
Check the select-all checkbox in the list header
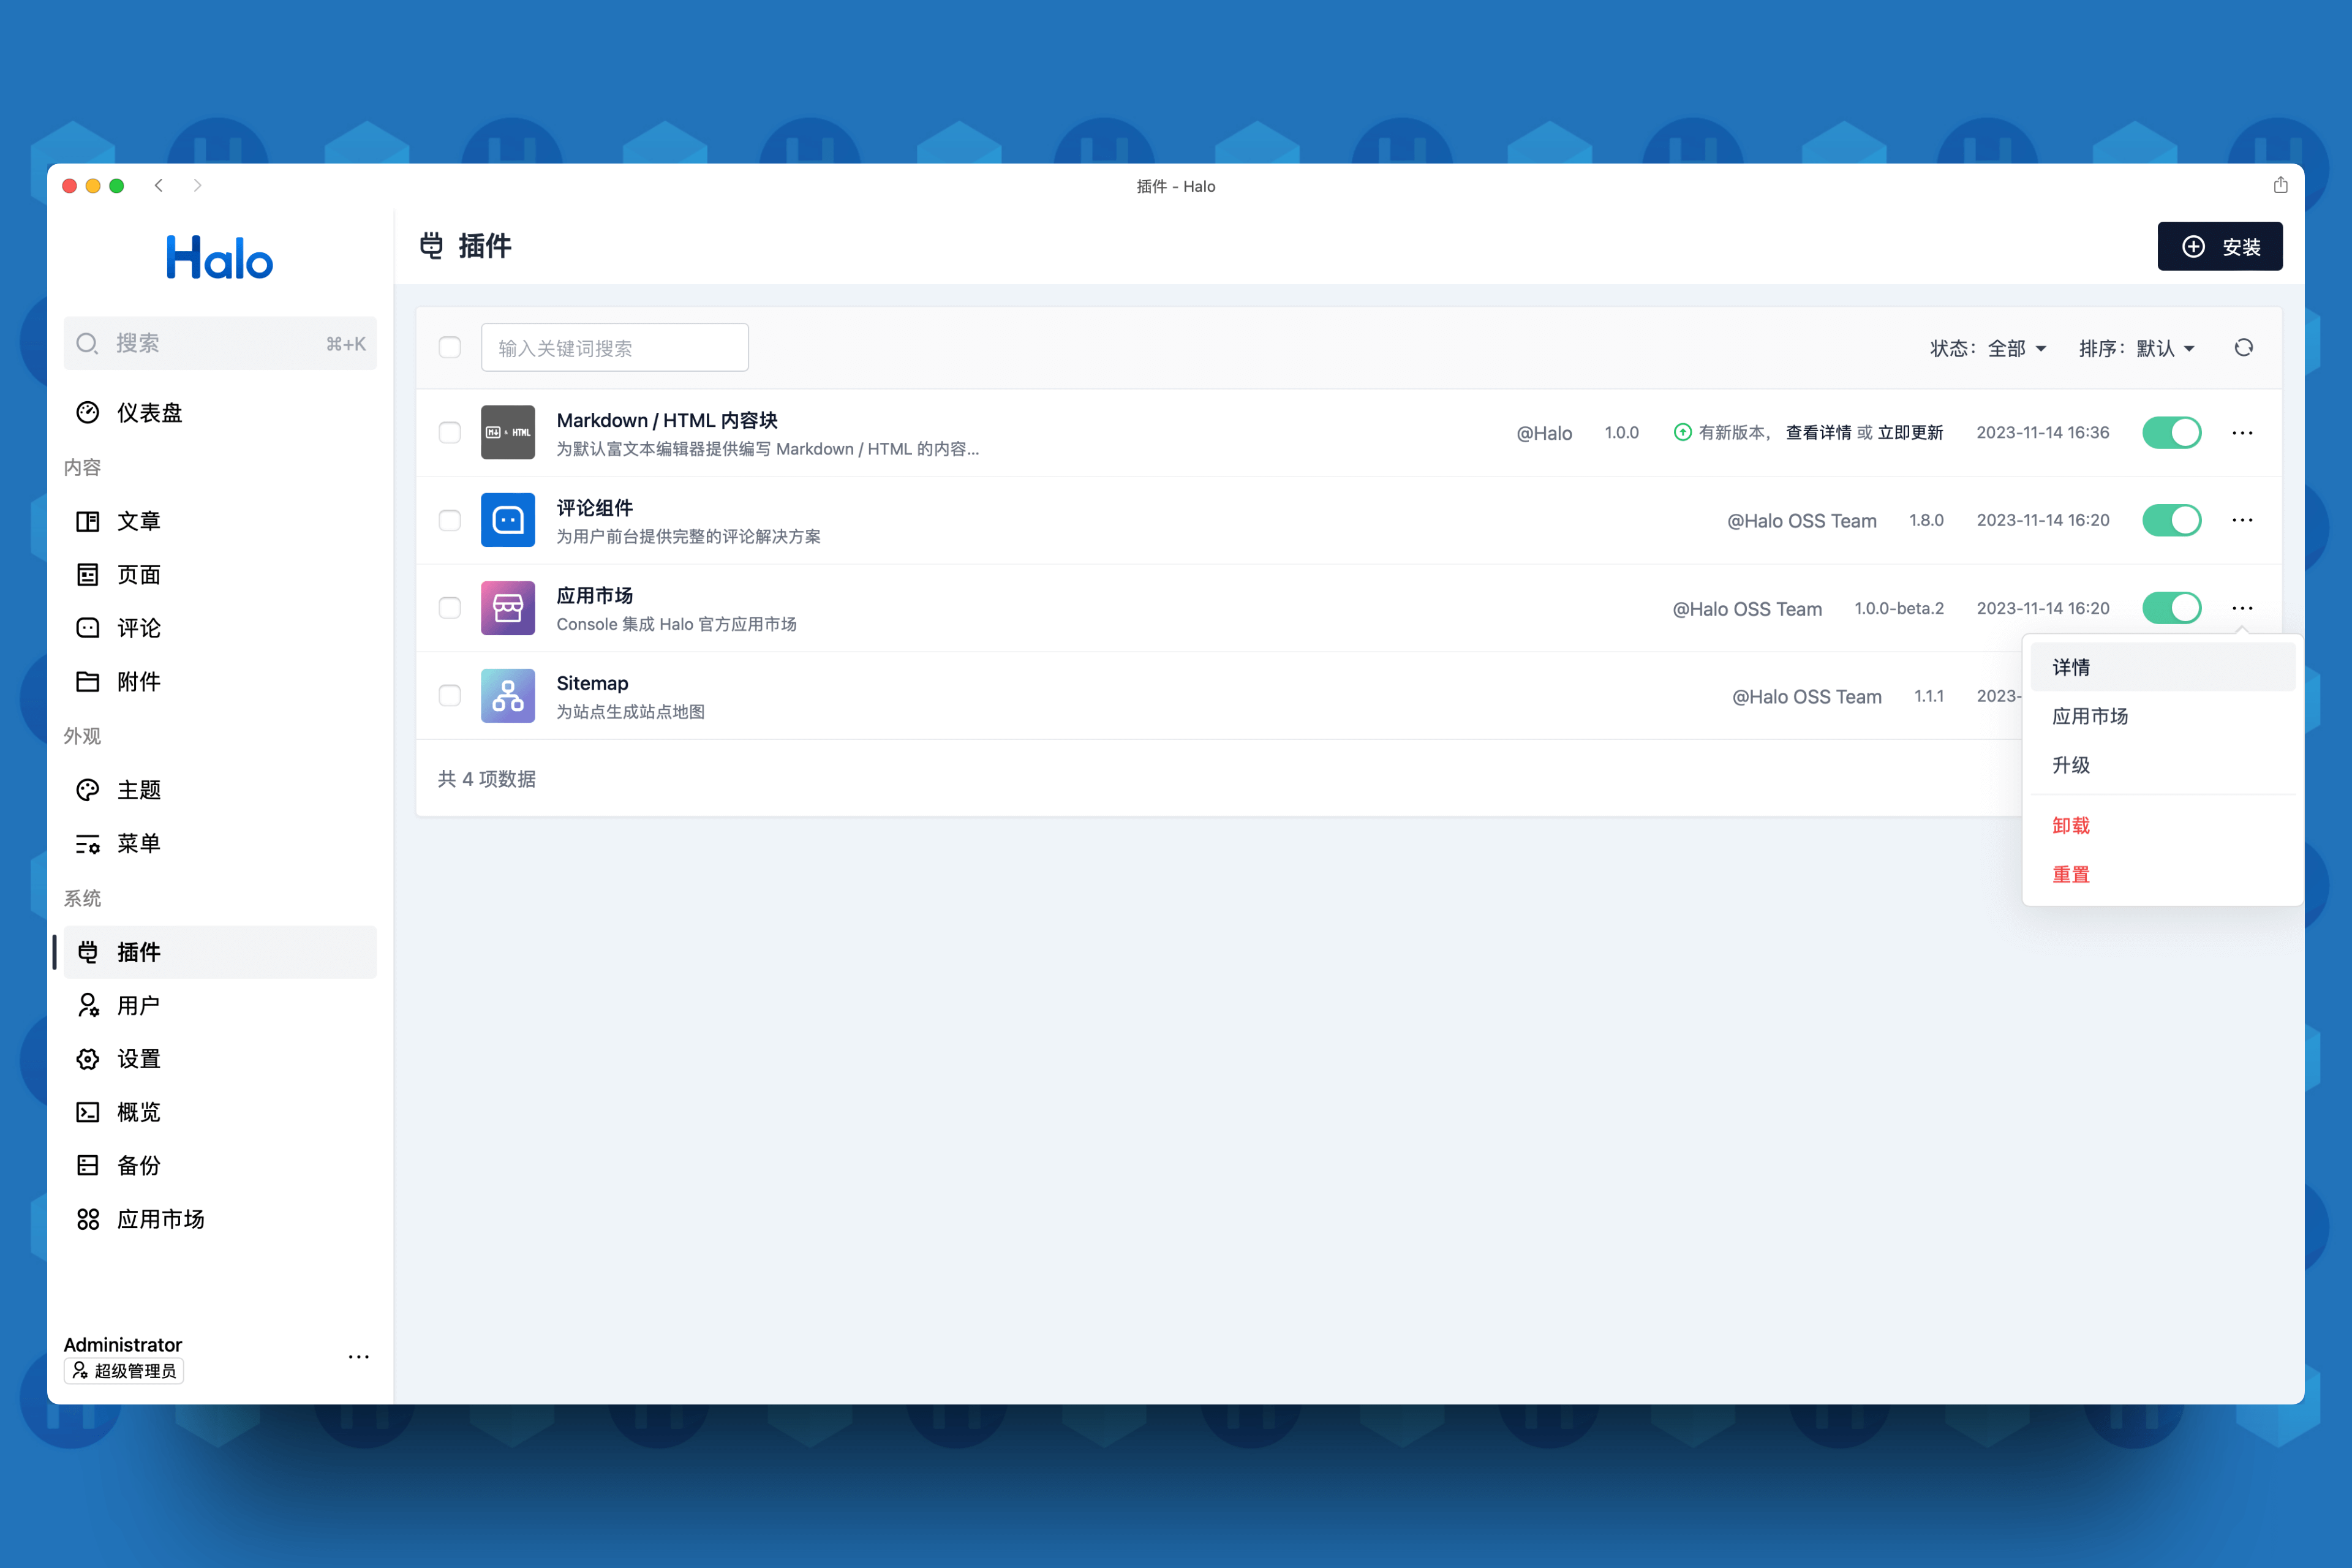(x=450, y=347)
